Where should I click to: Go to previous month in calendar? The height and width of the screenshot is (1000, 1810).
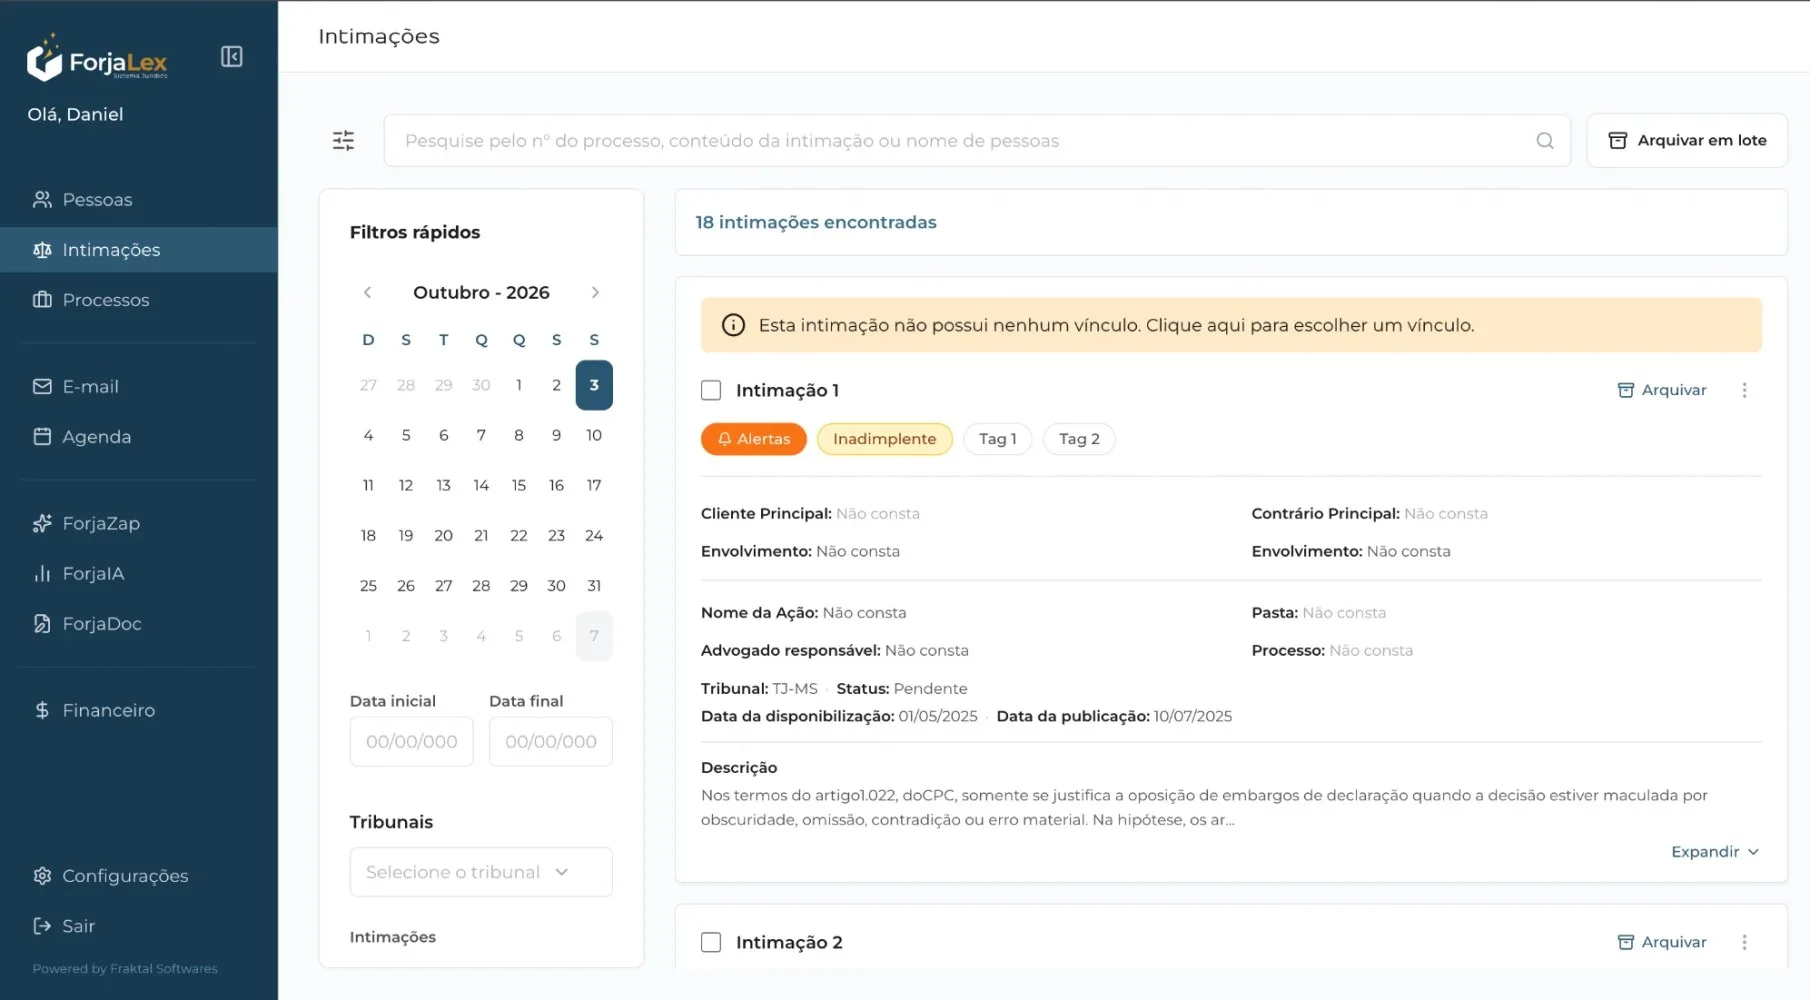tap(368, 293)
